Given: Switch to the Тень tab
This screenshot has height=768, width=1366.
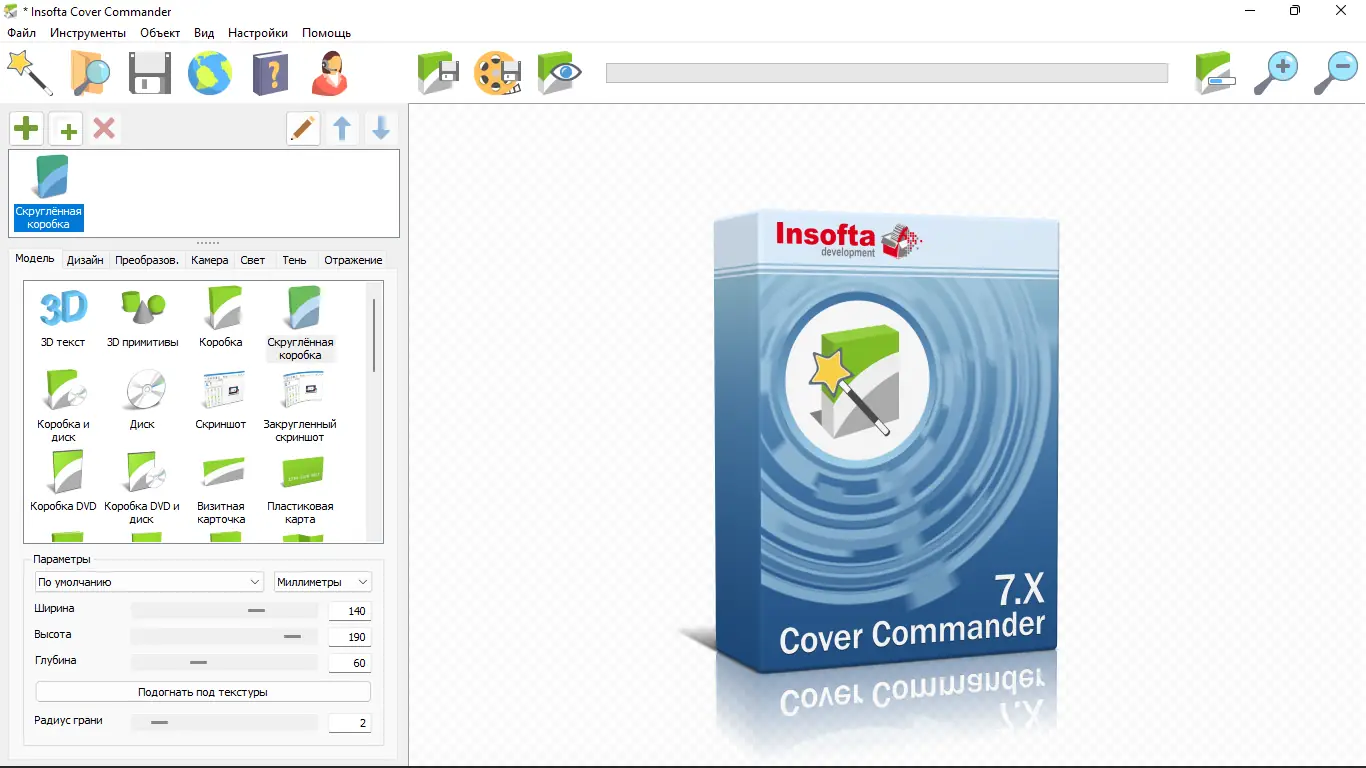Looking at the screenshot, I should [294, 260].
